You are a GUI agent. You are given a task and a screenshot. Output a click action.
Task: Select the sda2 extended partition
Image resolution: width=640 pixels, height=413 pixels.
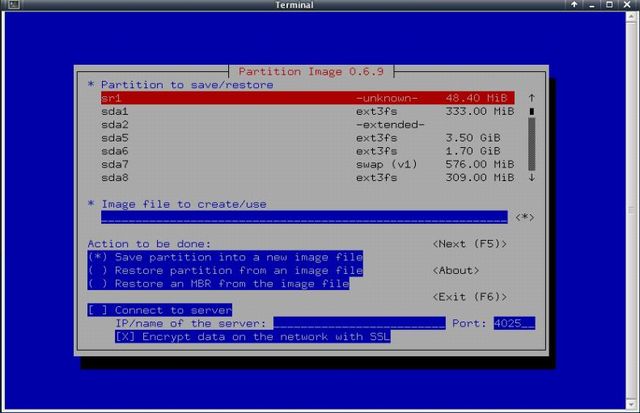coord(307,124)
